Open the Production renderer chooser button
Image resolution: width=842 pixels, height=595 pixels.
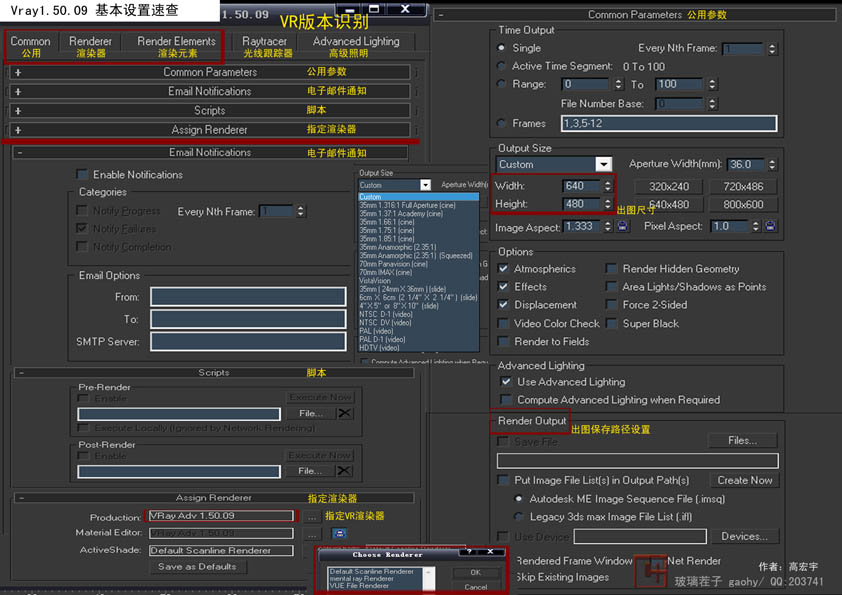(x=311, y=517)
